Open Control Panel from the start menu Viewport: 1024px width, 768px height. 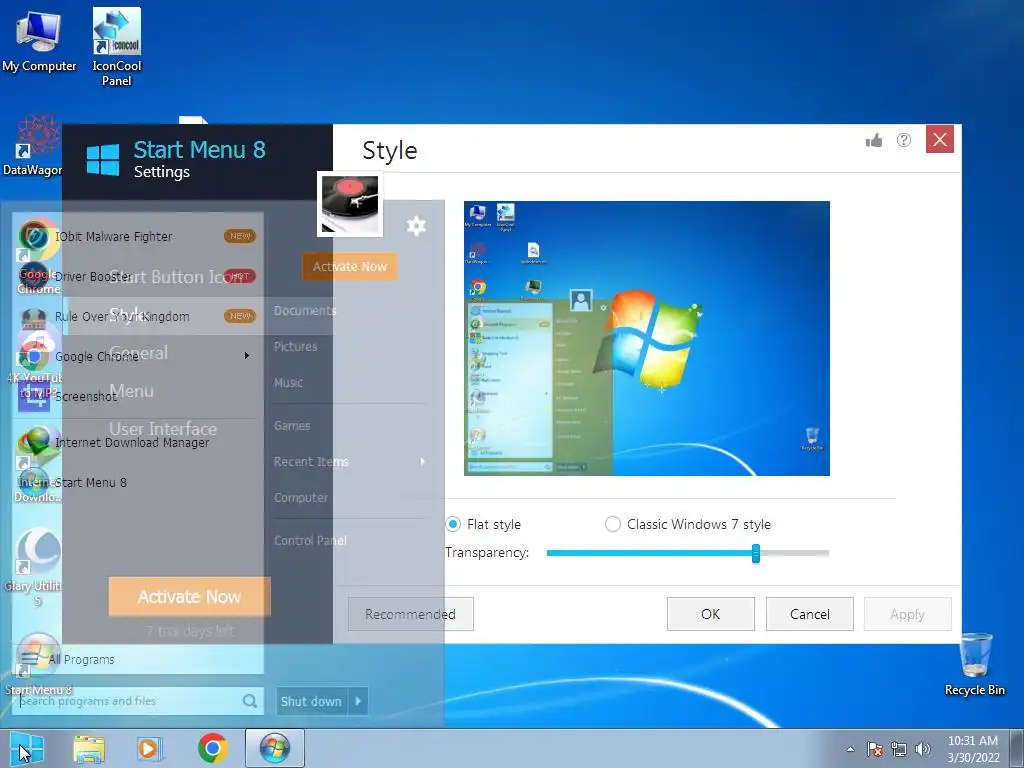(x=310, y=541)
